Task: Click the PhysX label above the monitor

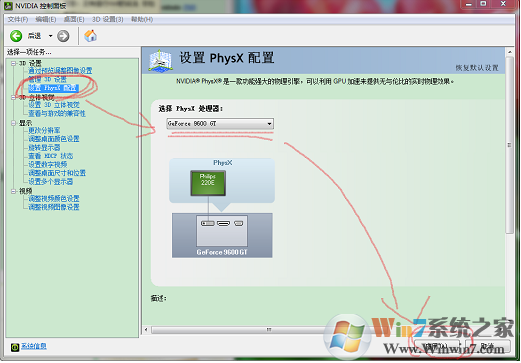Action: [x=223, y=163]
